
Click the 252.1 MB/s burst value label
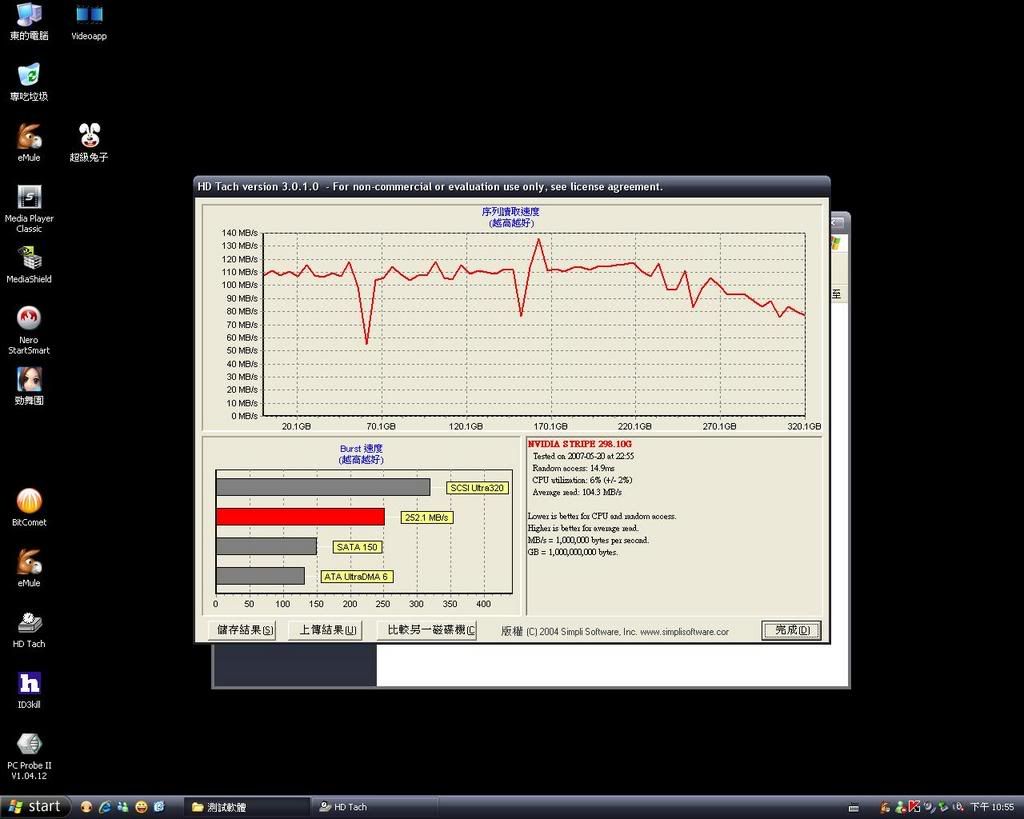(x=426, y=517)
